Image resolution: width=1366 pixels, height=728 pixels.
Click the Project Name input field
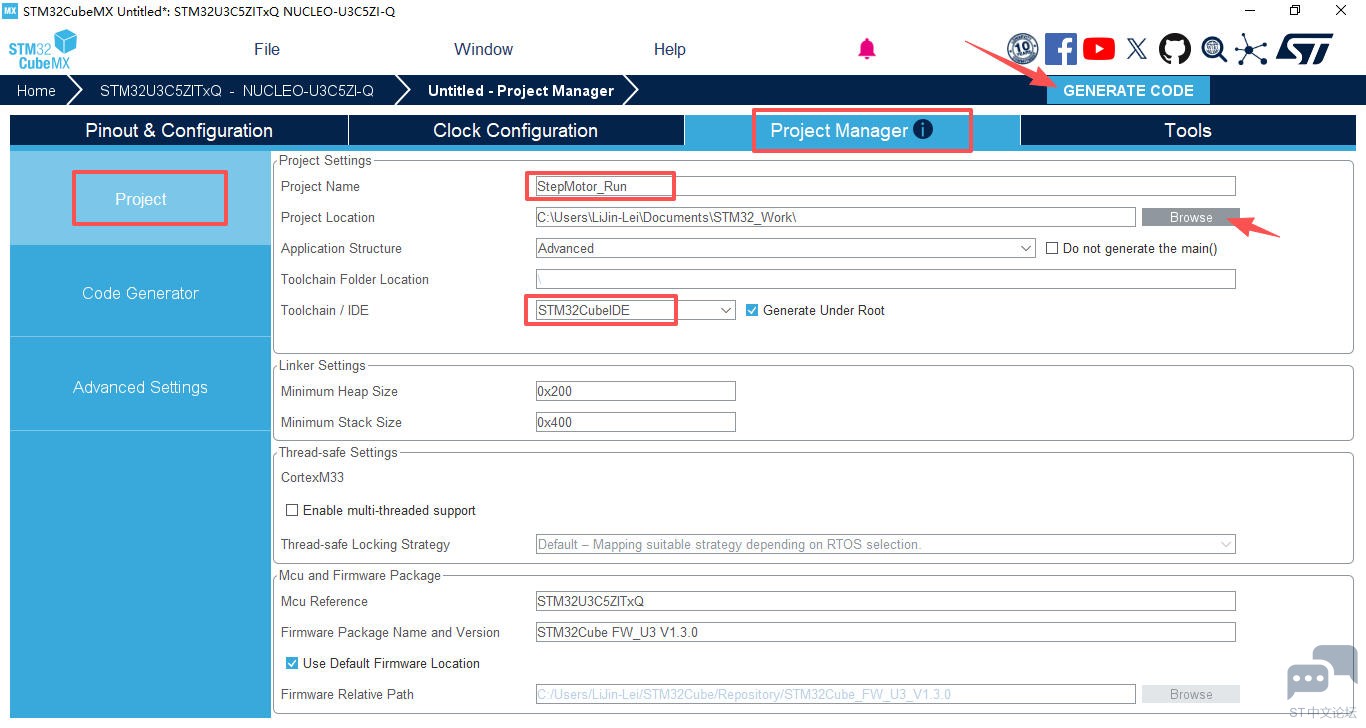tap(886, 186)
